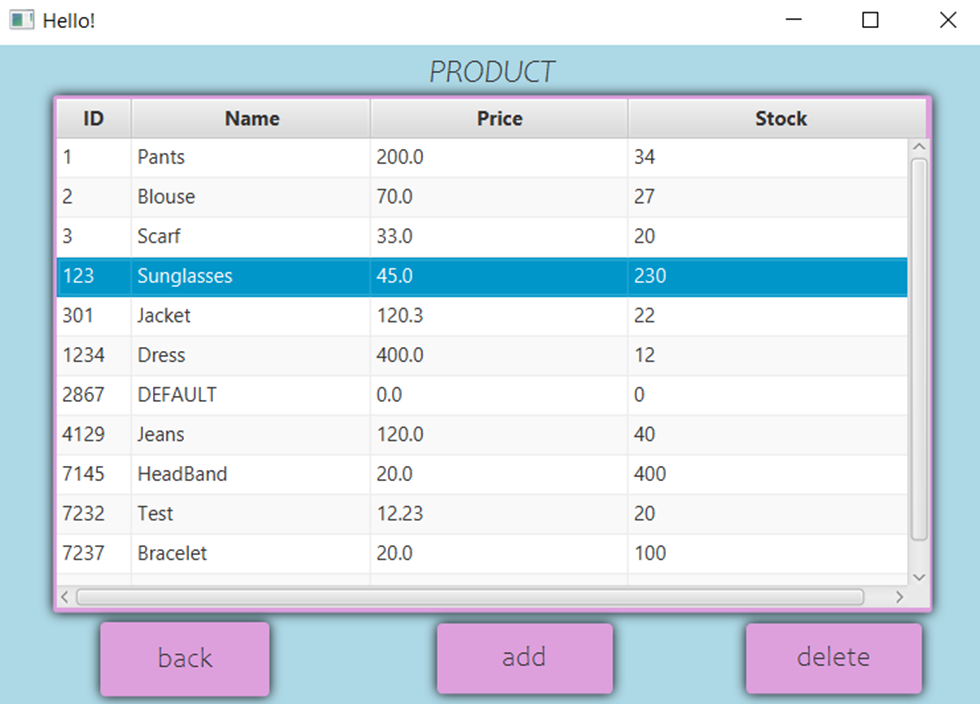Click the HeadBand row price 20.0

coord(499,474)
